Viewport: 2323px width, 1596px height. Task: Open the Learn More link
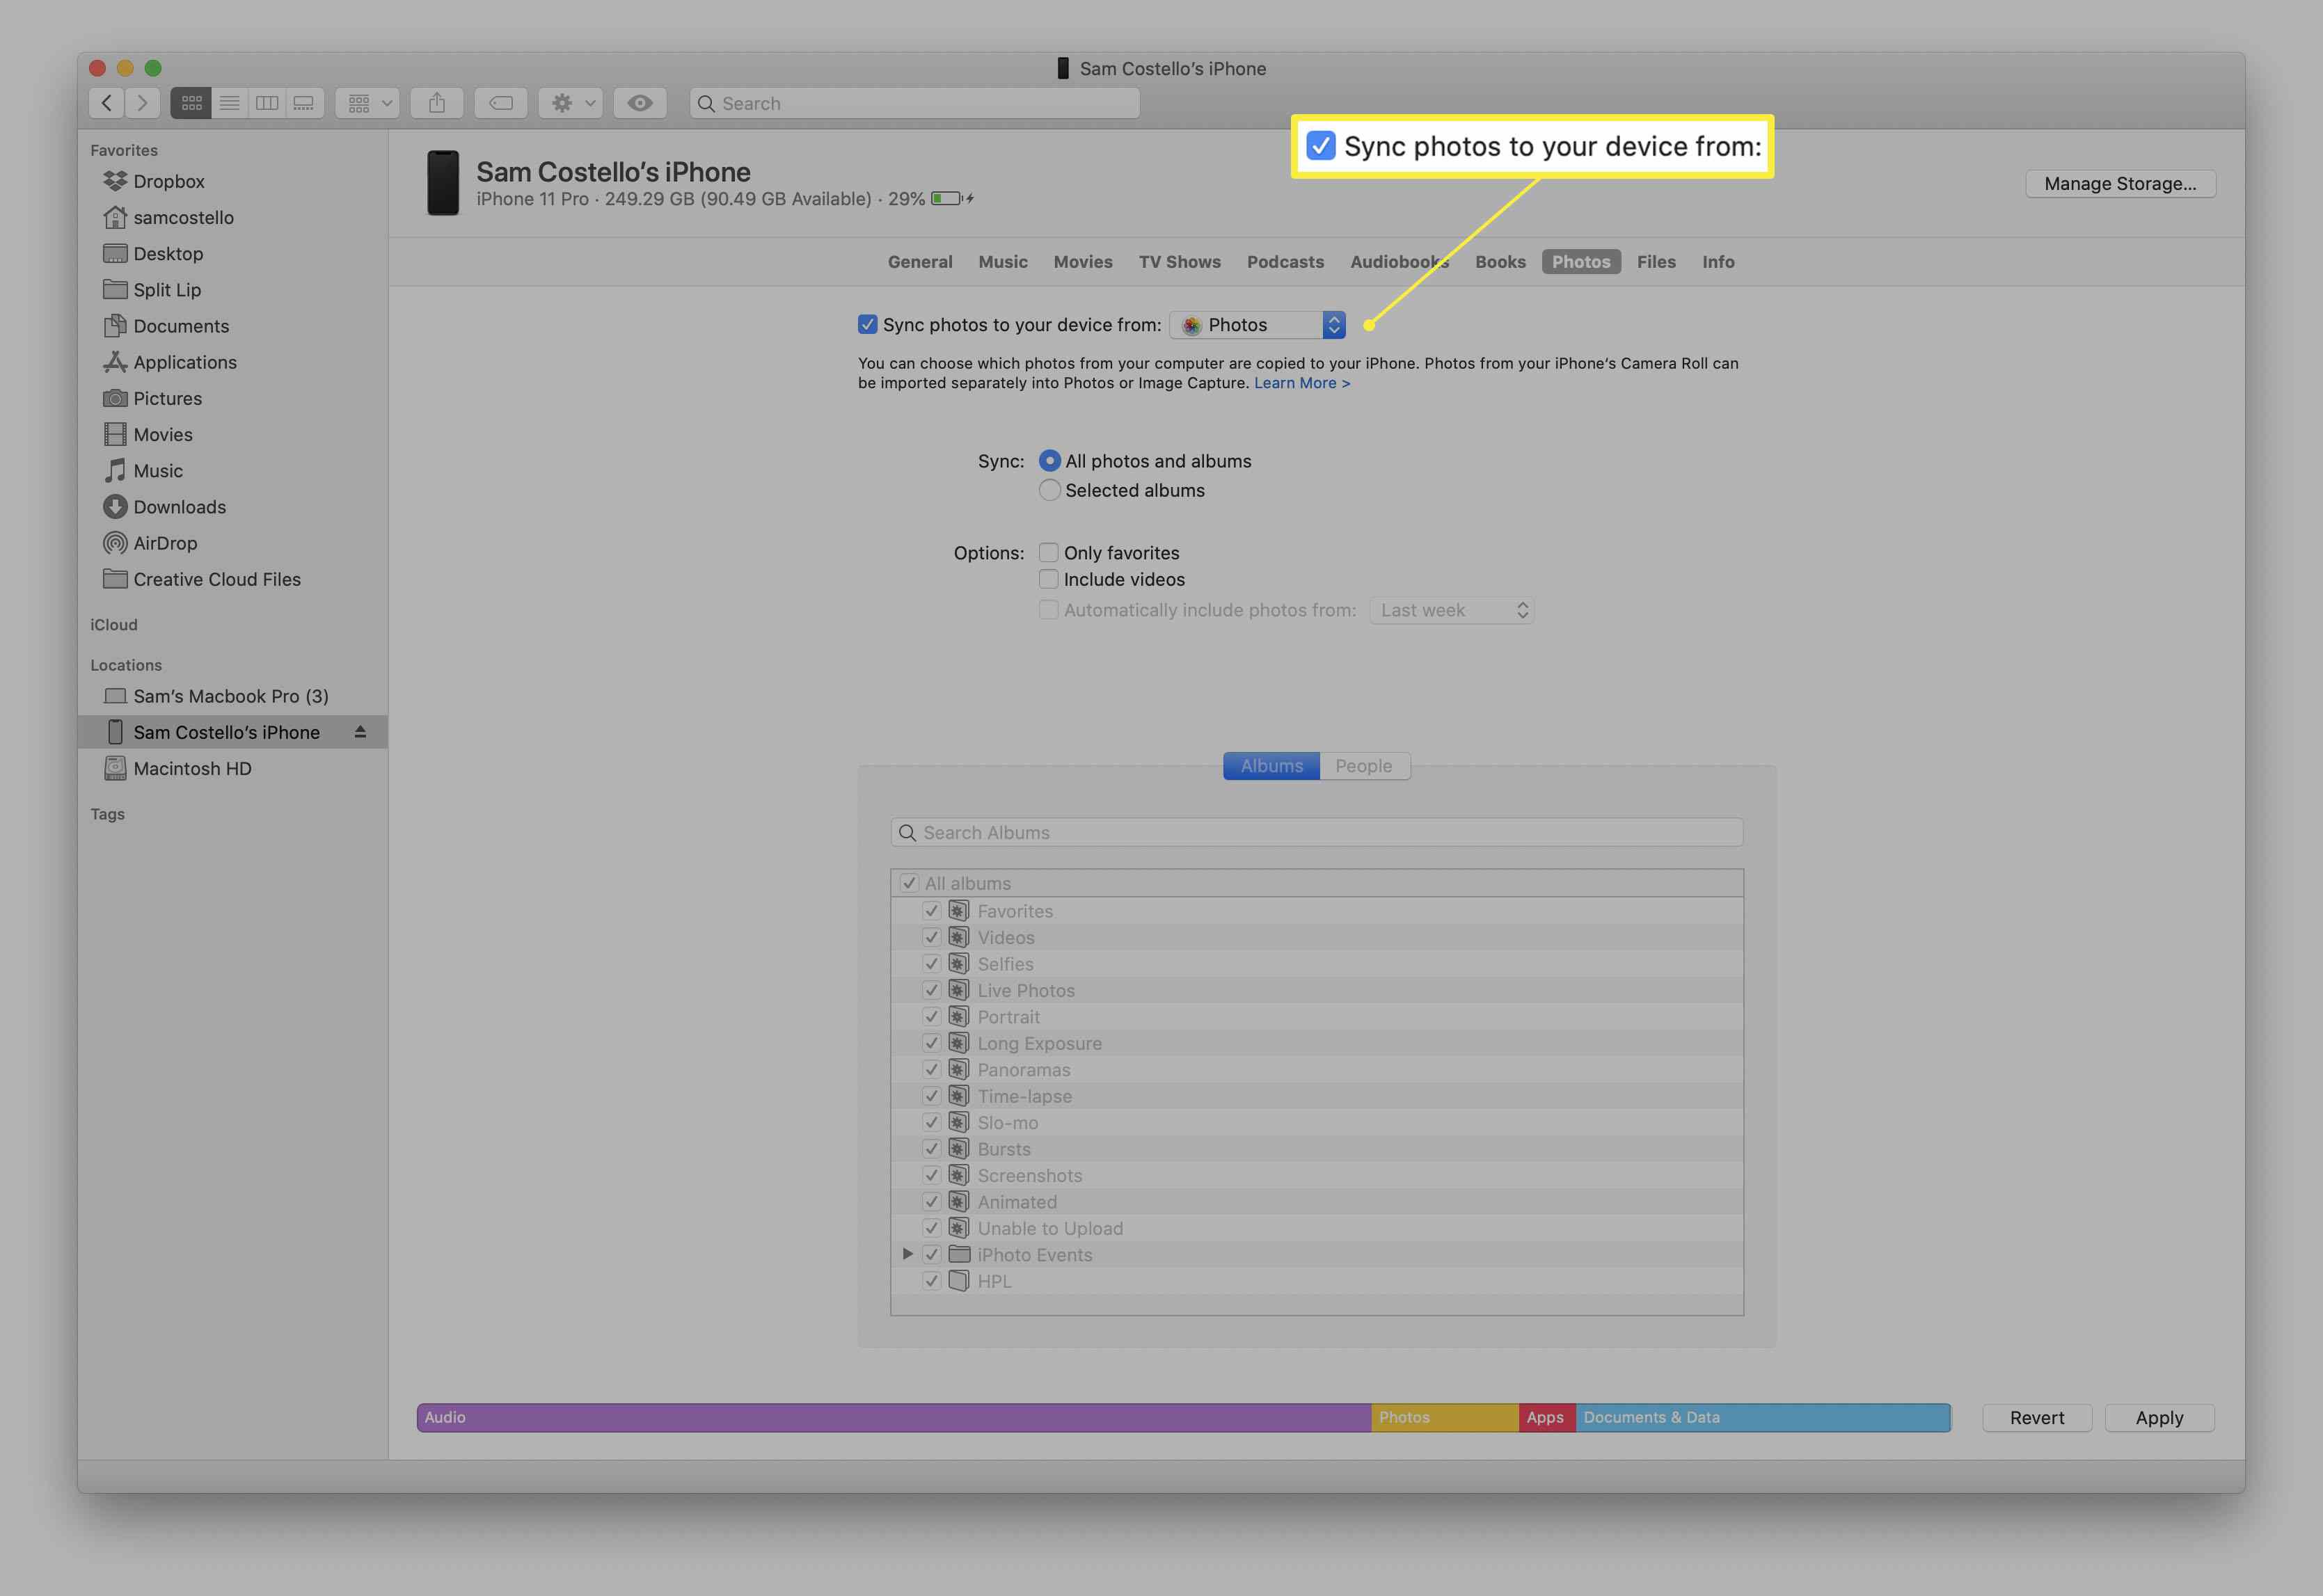[x=1302, y=383]
